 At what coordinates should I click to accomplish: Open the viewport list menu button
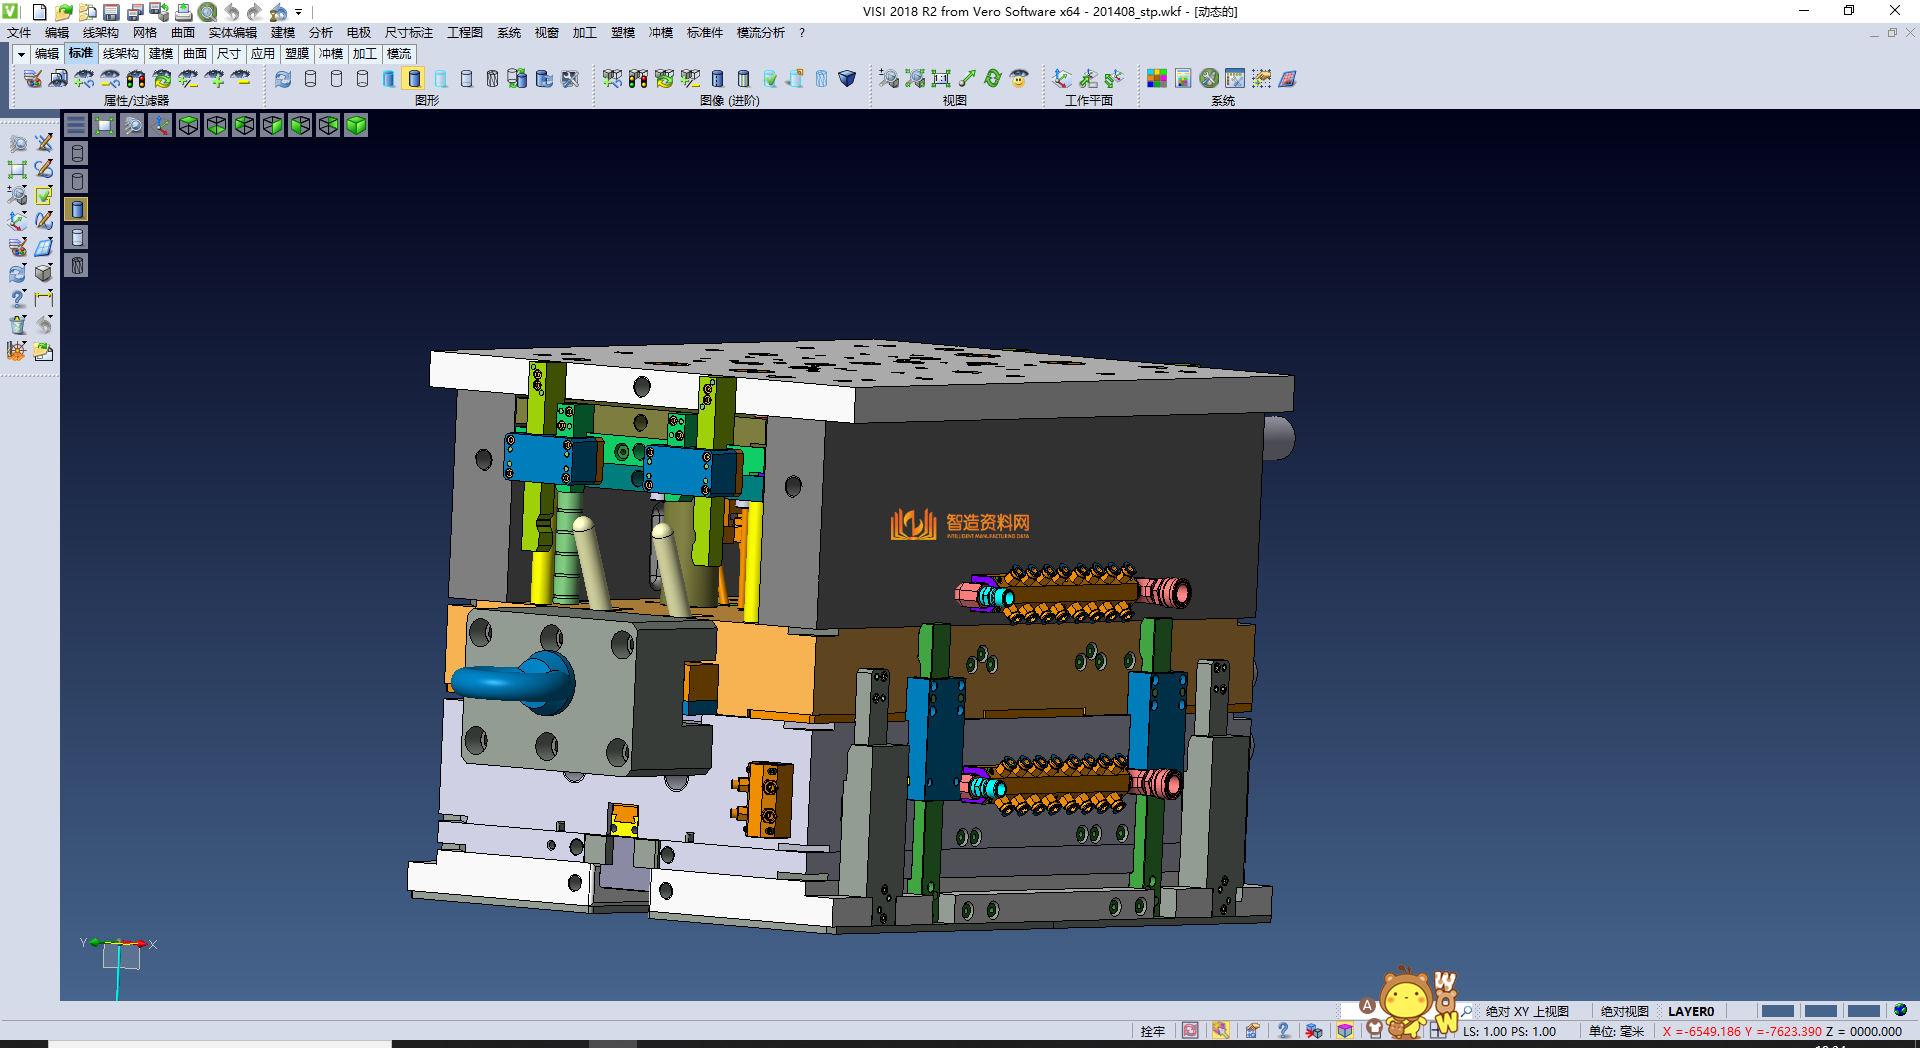click(76, 125)
